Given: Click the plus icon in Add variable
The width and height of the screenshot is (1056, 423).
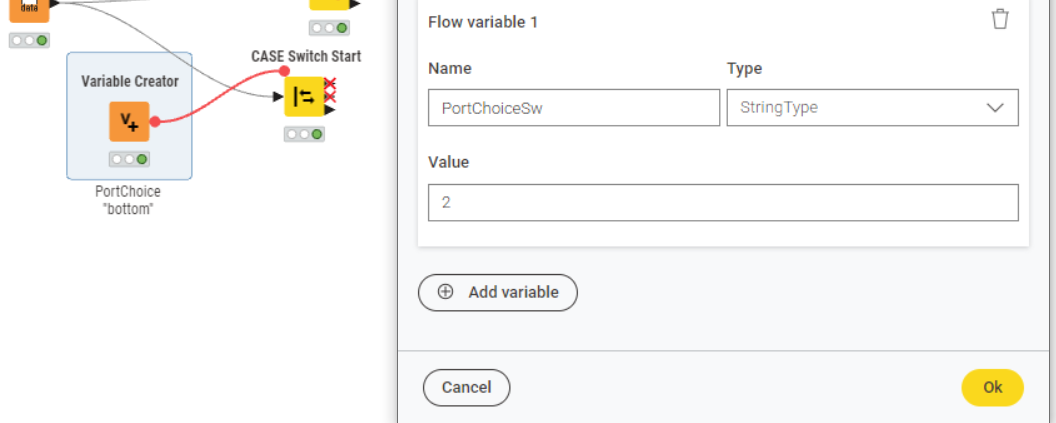Looking at the screenshot, I should pos(446,293).
